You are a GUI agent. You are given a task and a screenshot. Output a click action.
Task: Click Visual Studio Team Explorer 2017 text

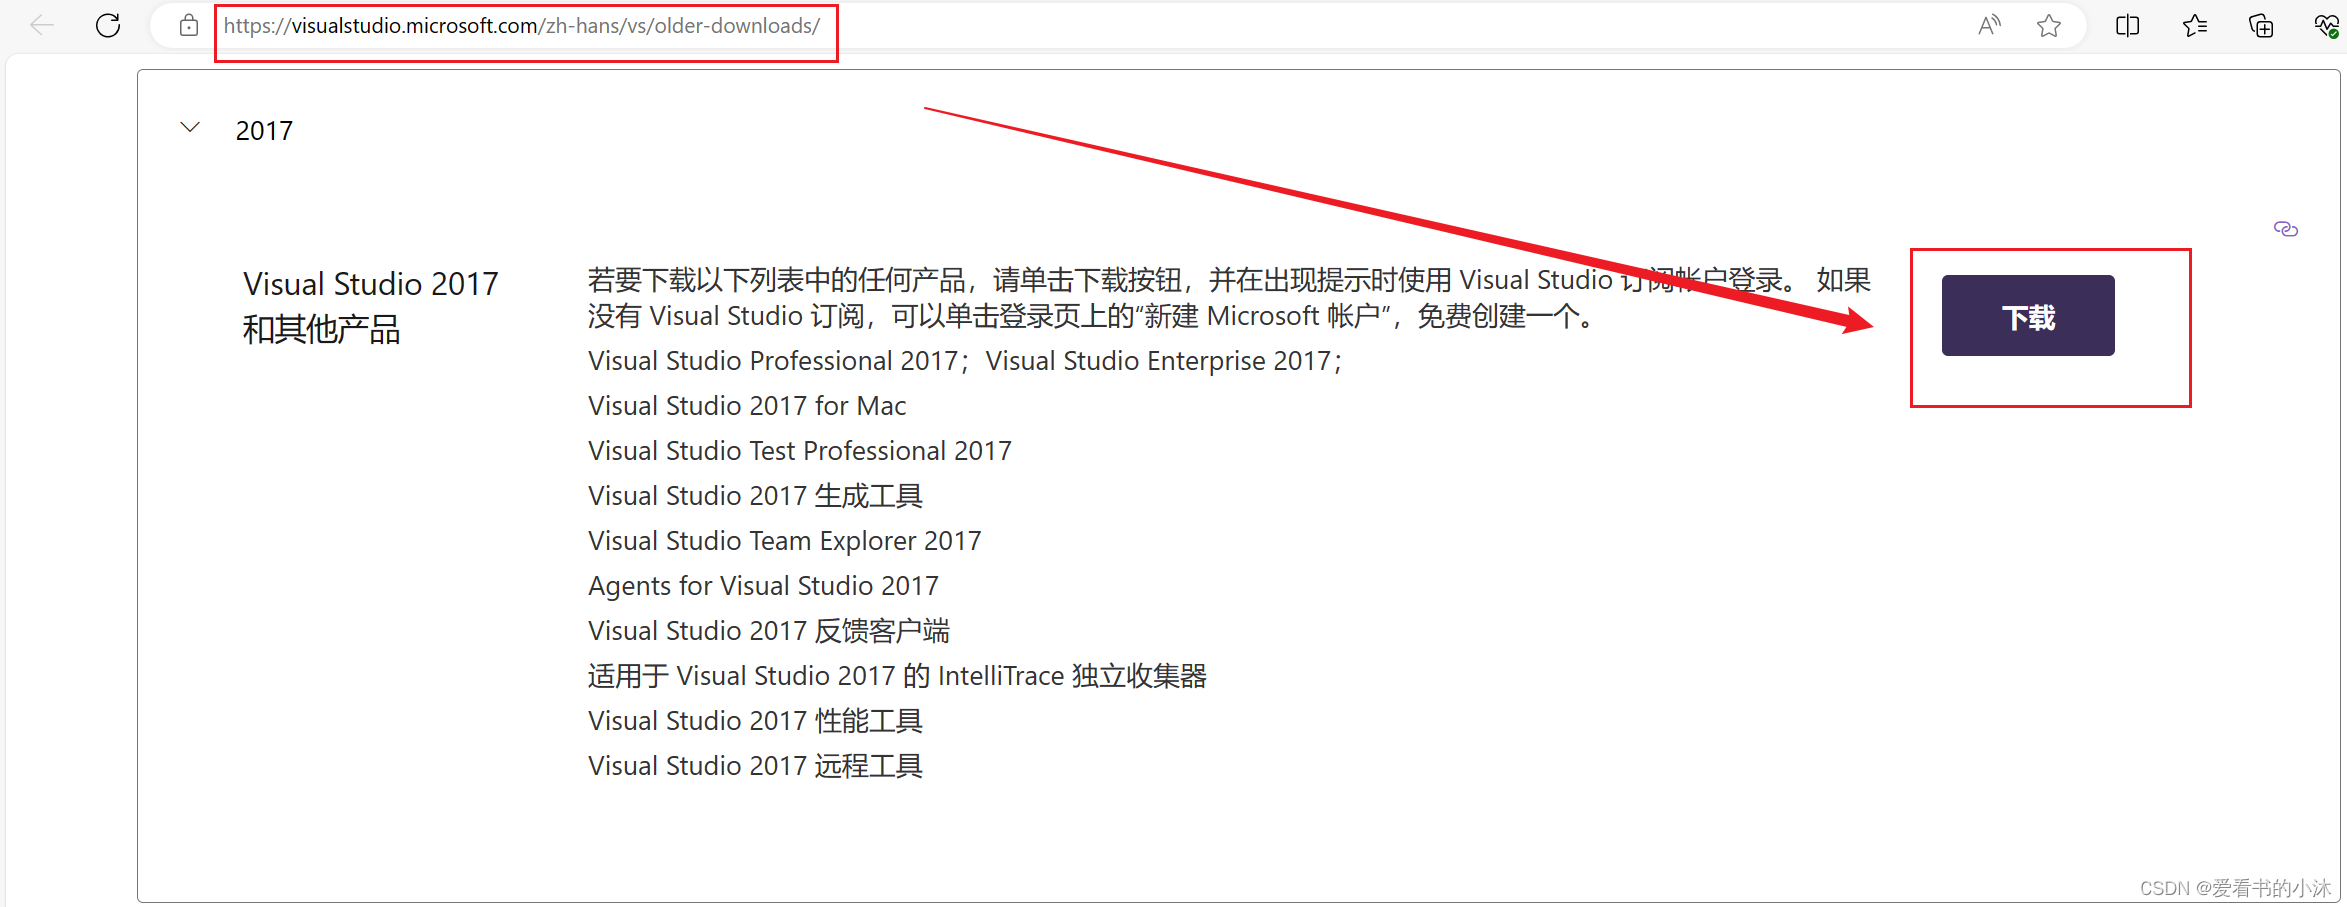coord(785,541)
